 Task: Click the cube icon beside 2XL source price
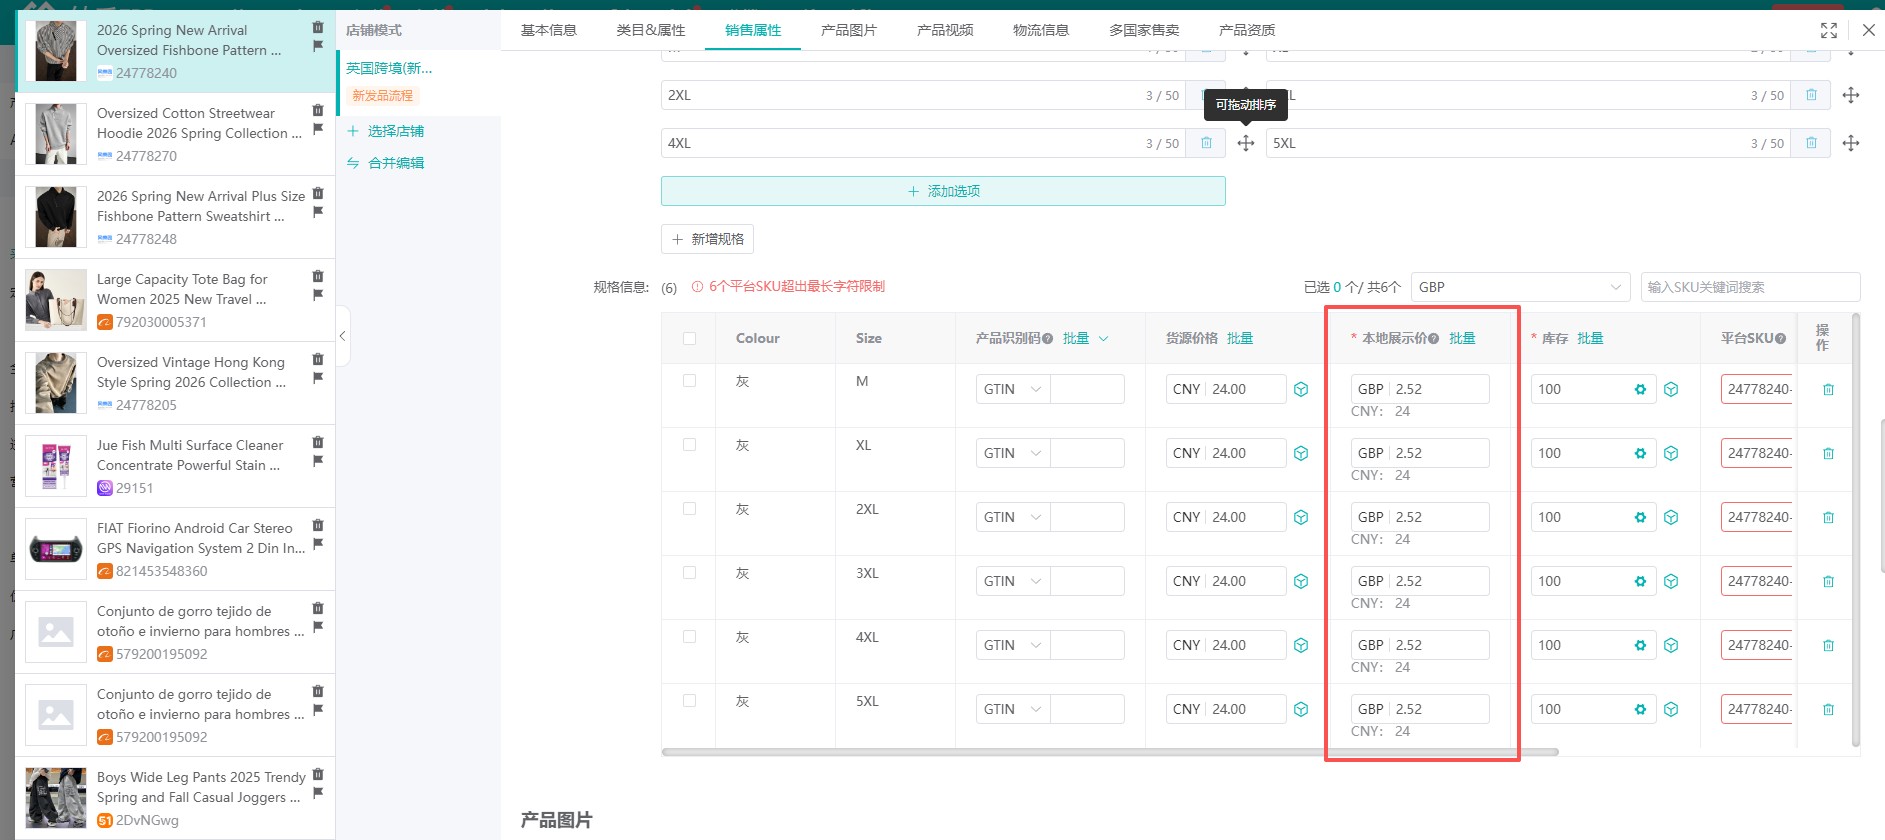1301,518
